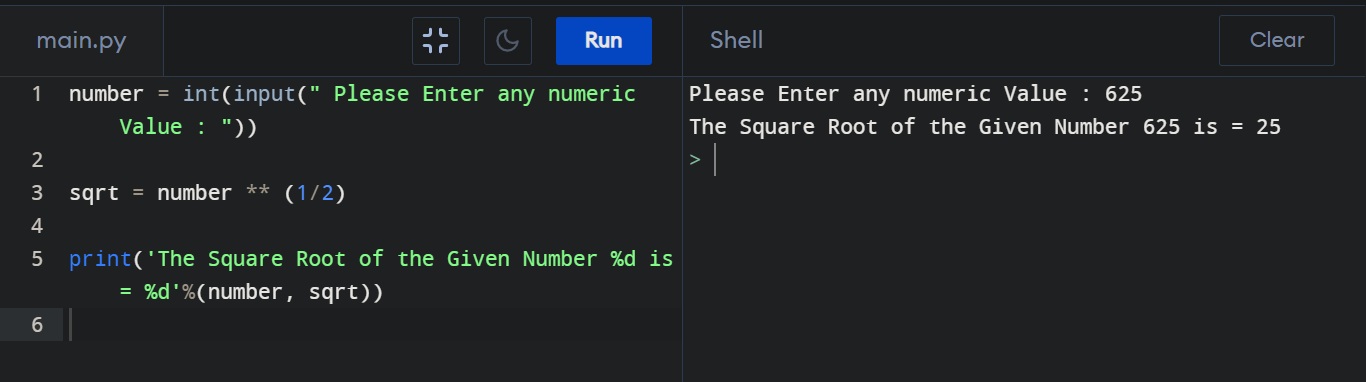Select the main.py file tab
Screen dimensions: 1366x382
tap(82, 41)
